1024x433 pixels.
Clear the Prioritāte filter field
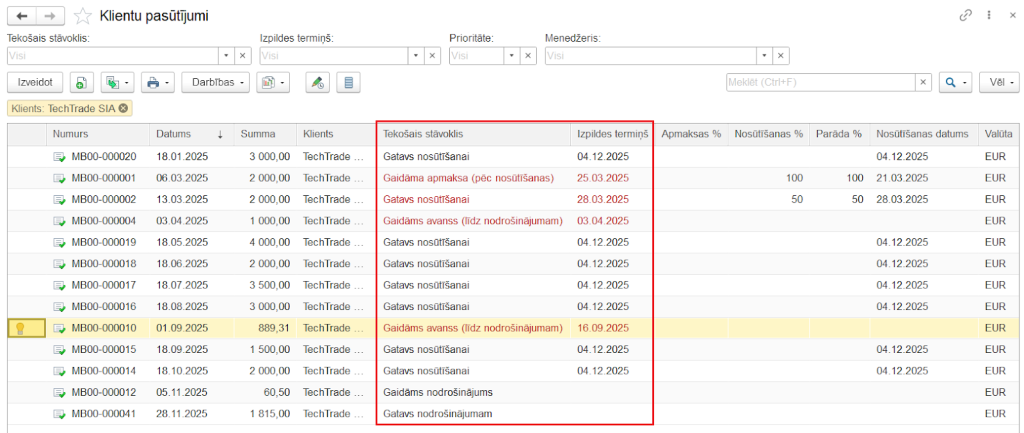(528, 56)
